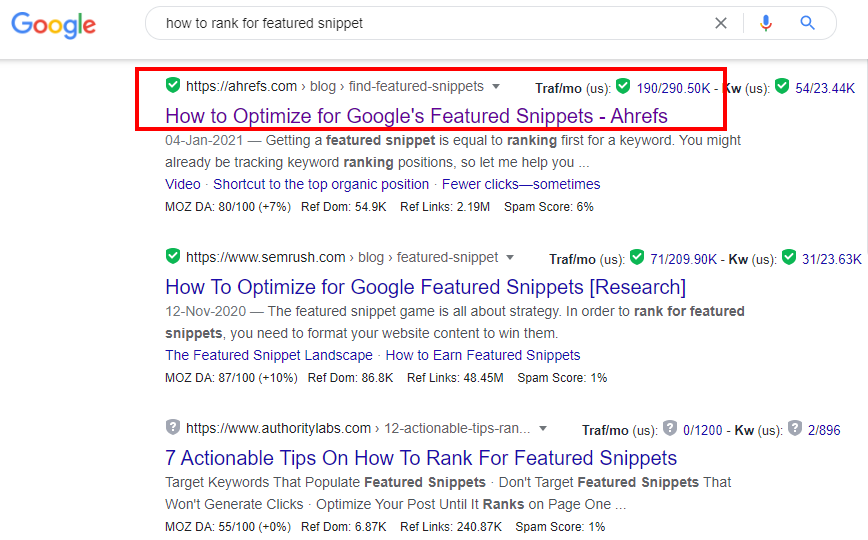
Task: Click Ref Links: 240.87K text
Action: coord(451,527)
